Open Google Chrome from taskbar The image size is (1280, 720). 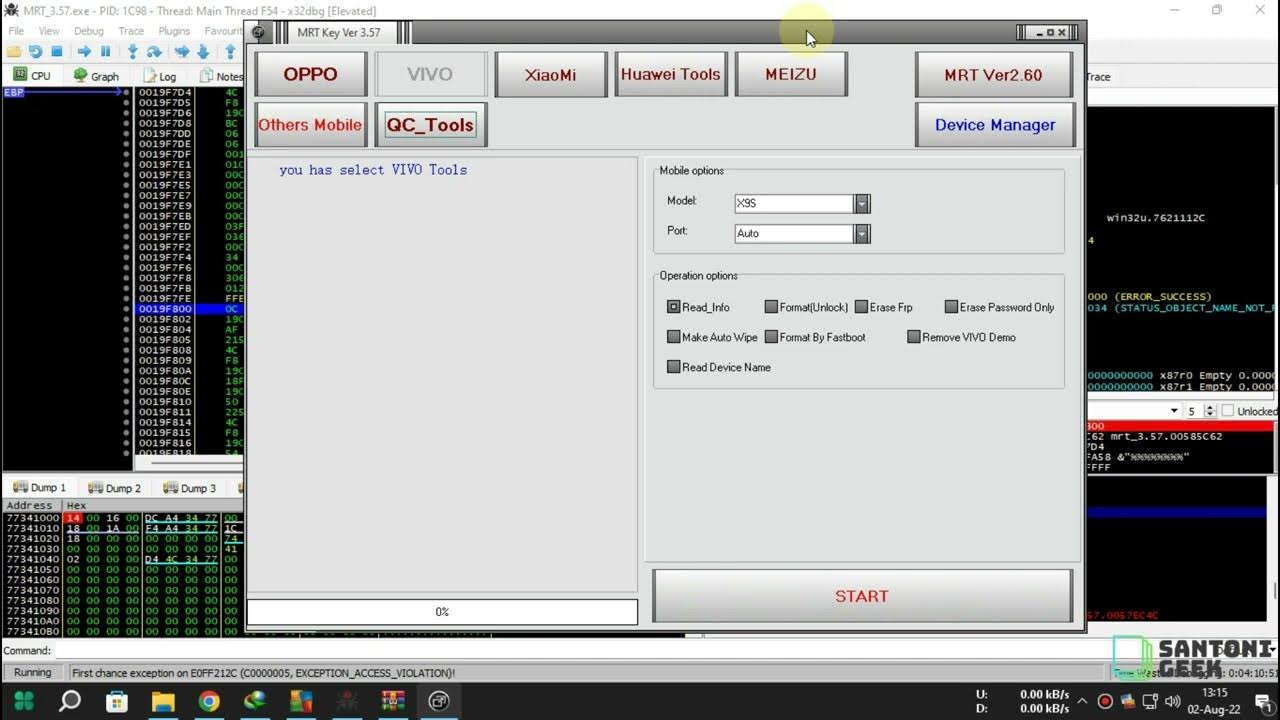[208, 701]
